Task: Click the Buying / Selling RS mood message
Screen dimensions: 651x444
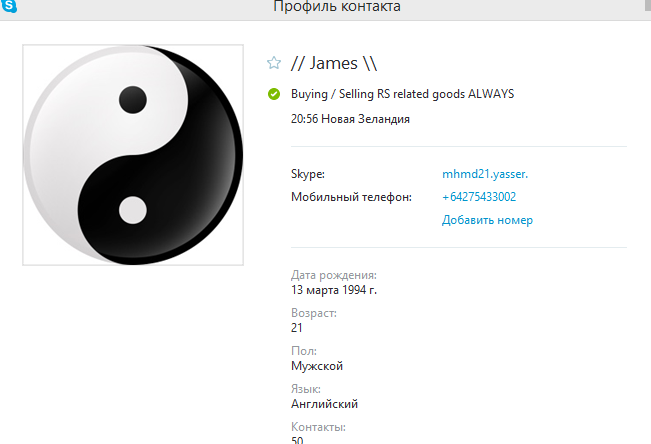Action: tap(402, 94)
